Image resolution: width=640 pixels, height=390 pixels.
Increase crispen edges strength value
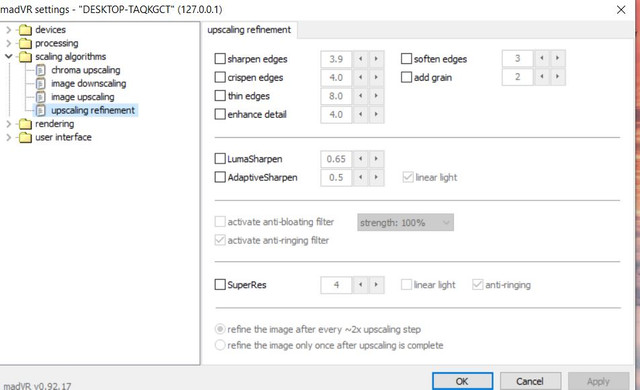click(376, 78)
